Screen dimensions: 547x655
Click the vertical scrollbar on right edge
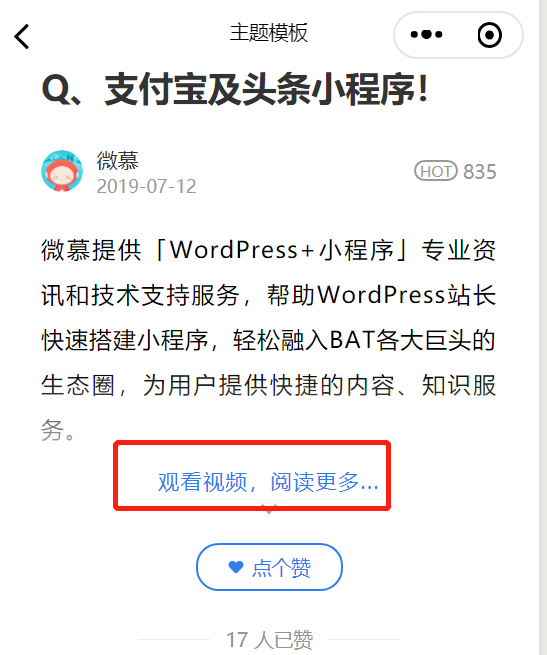point(543,328)
